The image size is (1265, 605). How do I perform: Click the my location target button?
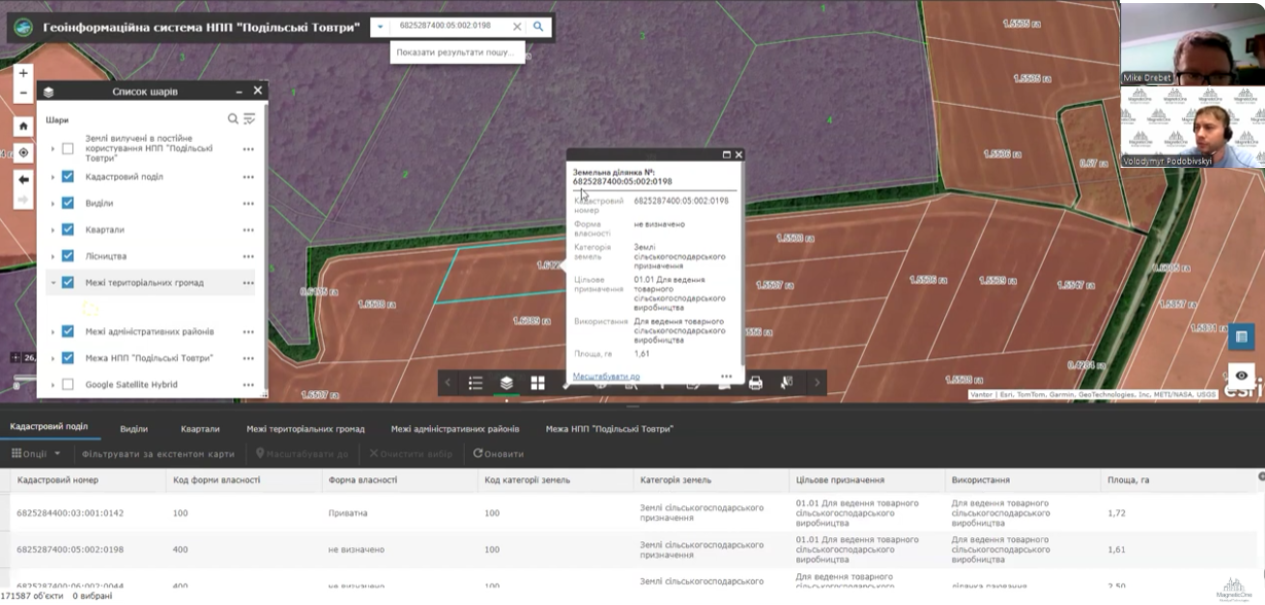tap(24, 153)
